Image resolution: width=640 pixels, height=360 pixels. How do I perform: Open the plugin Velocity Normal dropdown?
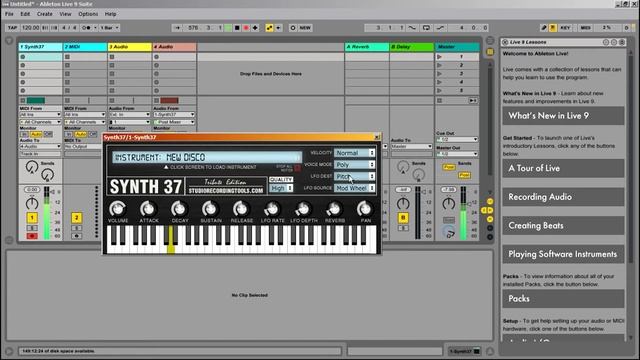coord(354,153)
